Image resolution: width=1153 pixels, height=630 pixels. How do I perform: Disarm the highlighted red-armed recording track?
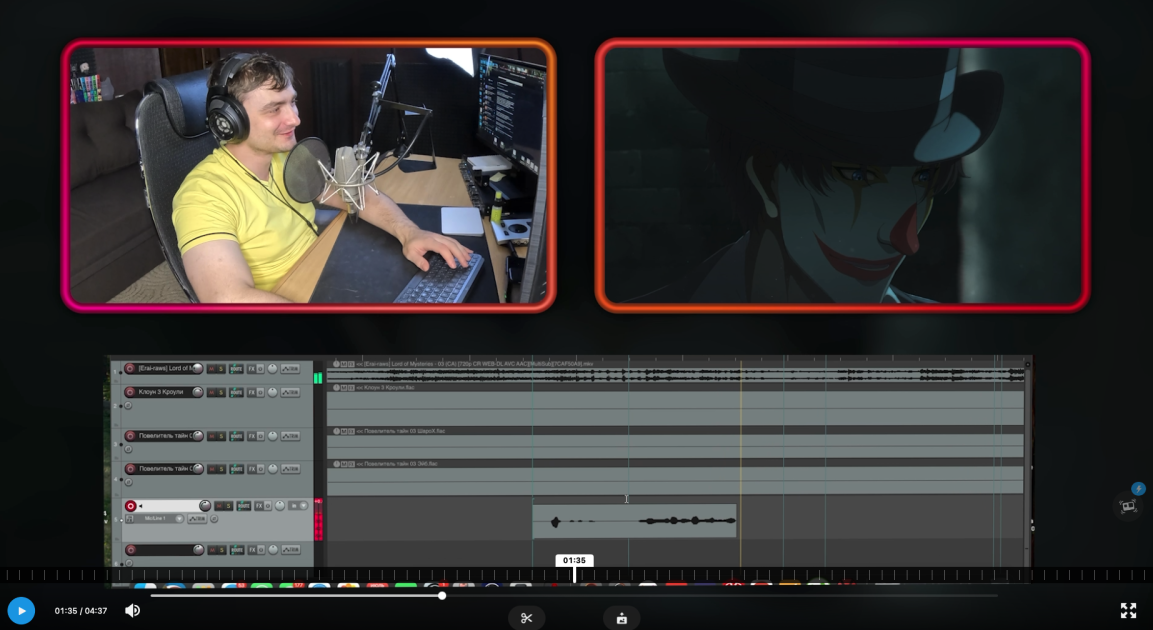point(130,506)
